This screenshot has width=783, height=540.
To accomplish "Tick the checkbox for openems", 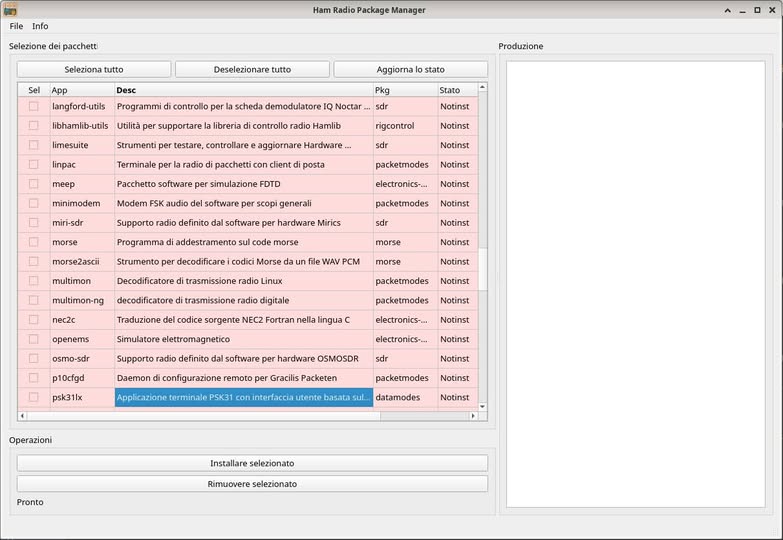I will [33, 339].
